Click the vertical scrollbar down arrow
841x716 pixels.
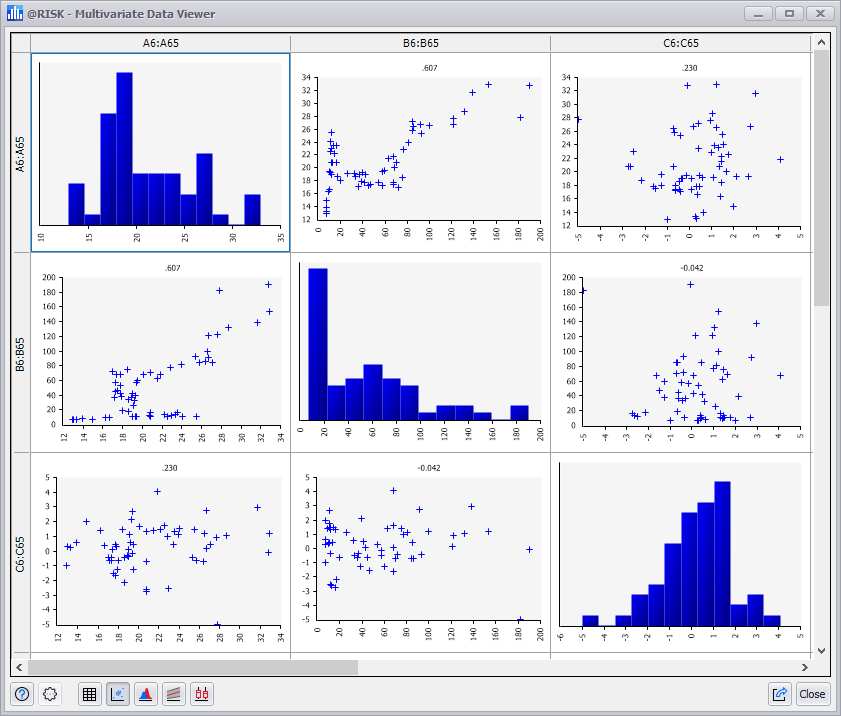coord(822,650)
